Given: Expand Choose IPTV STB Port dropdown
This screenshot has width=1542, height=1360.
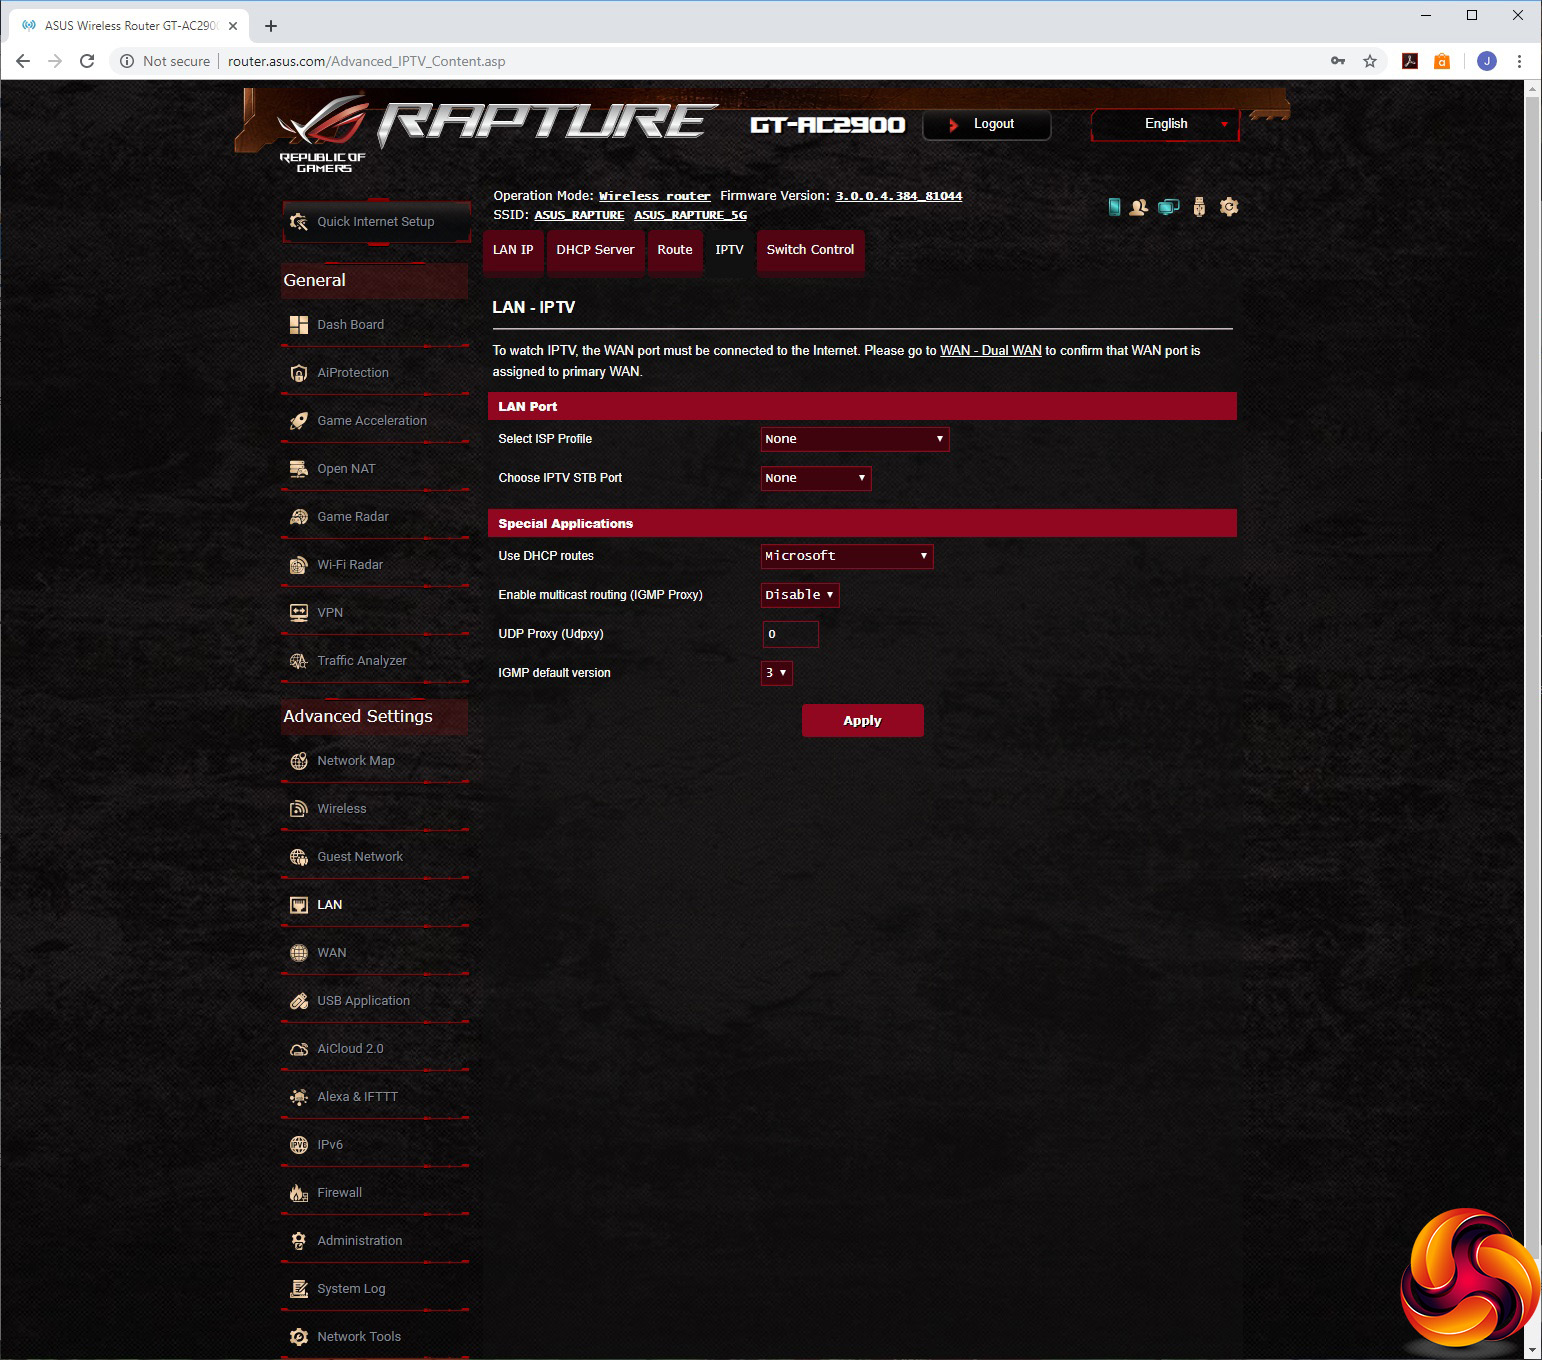Looking at the screenshot, I should [816, 478].
